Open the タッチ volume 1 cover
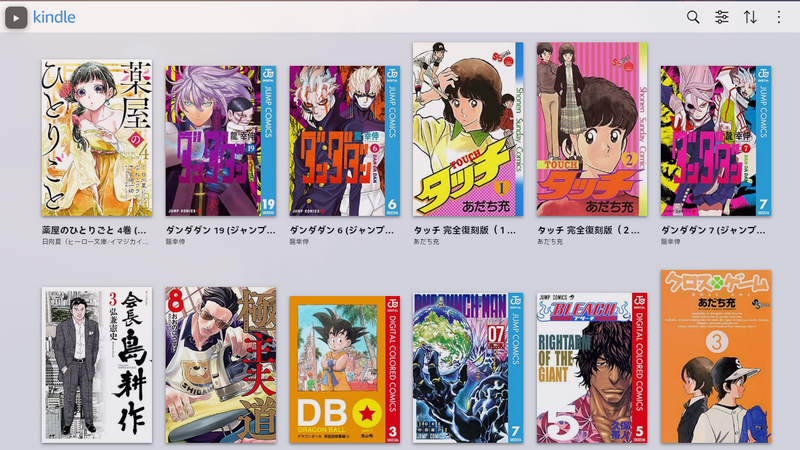Screen dimensions: 800x450 click(x=468, y=129)
